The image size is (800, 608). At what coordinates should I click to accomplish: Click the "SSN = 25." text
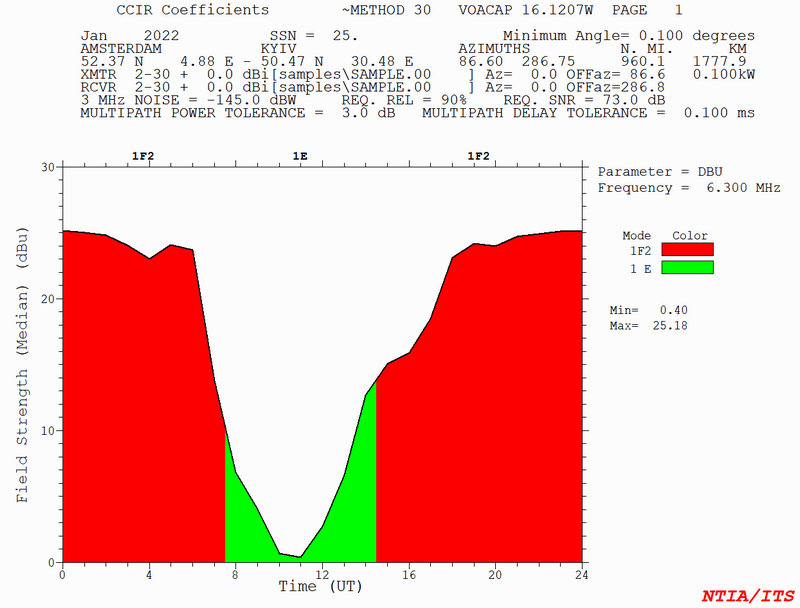click(314, 36)
